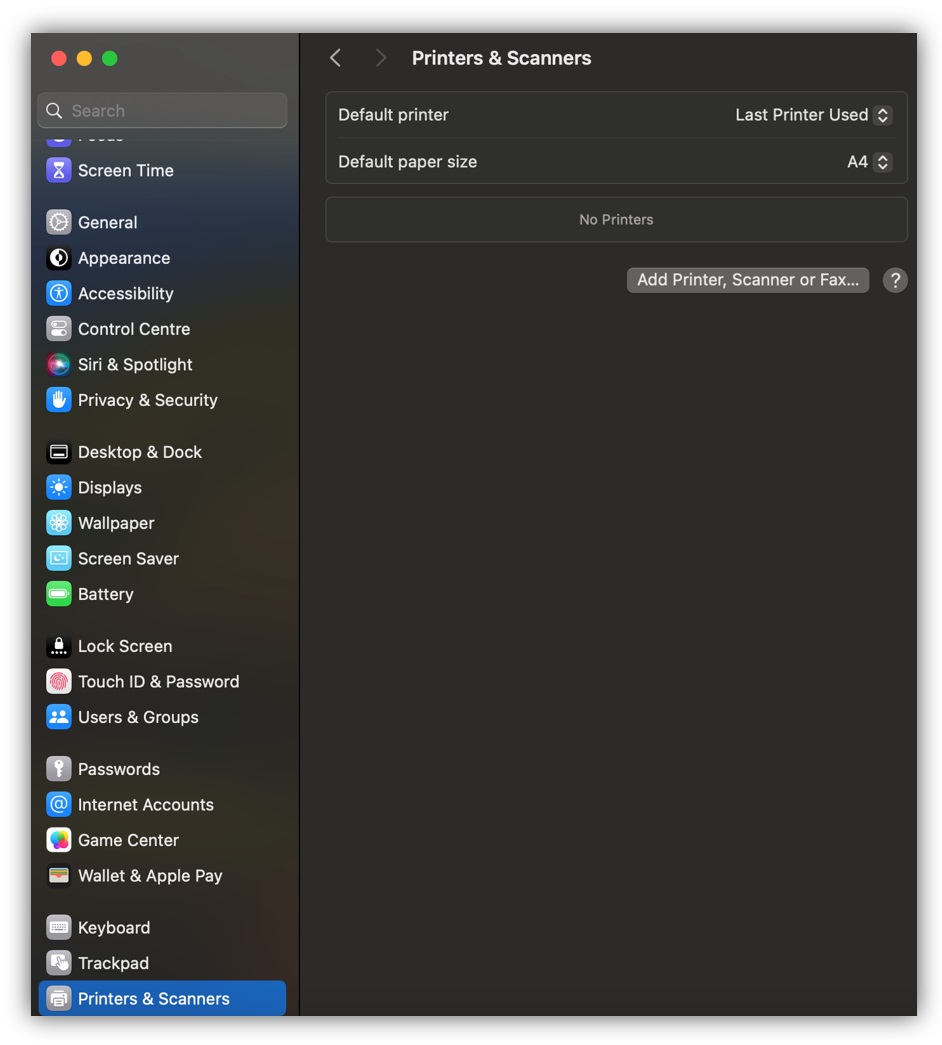Open help with the question mark button
The width and height of the screenshot is (942, 1045).
click(x=895, y=281)
